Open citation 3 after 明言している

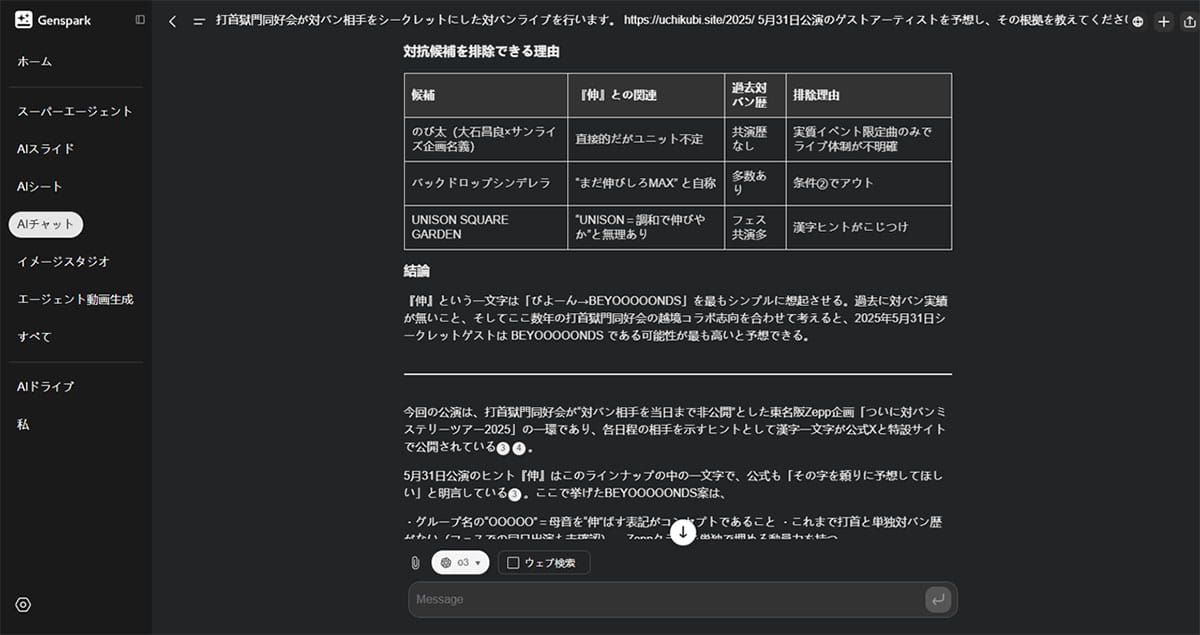pos(514,494)
